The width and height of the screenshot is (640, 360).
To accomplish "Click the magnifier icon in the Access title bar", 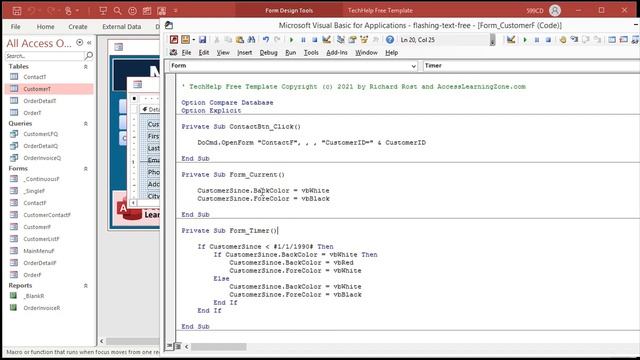I will coord(118,11).
